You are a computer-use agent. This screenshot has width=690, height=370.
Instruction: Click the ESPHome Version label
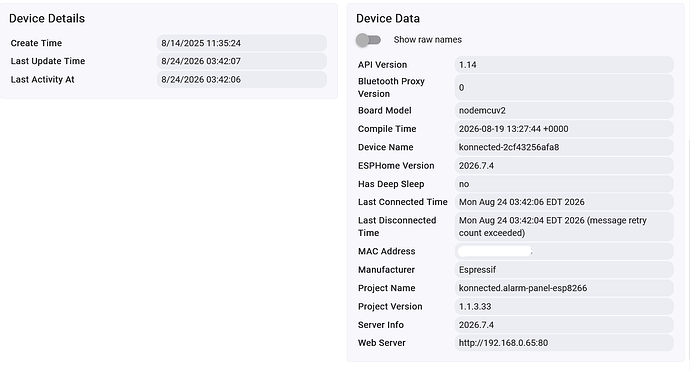coord(396,166)
